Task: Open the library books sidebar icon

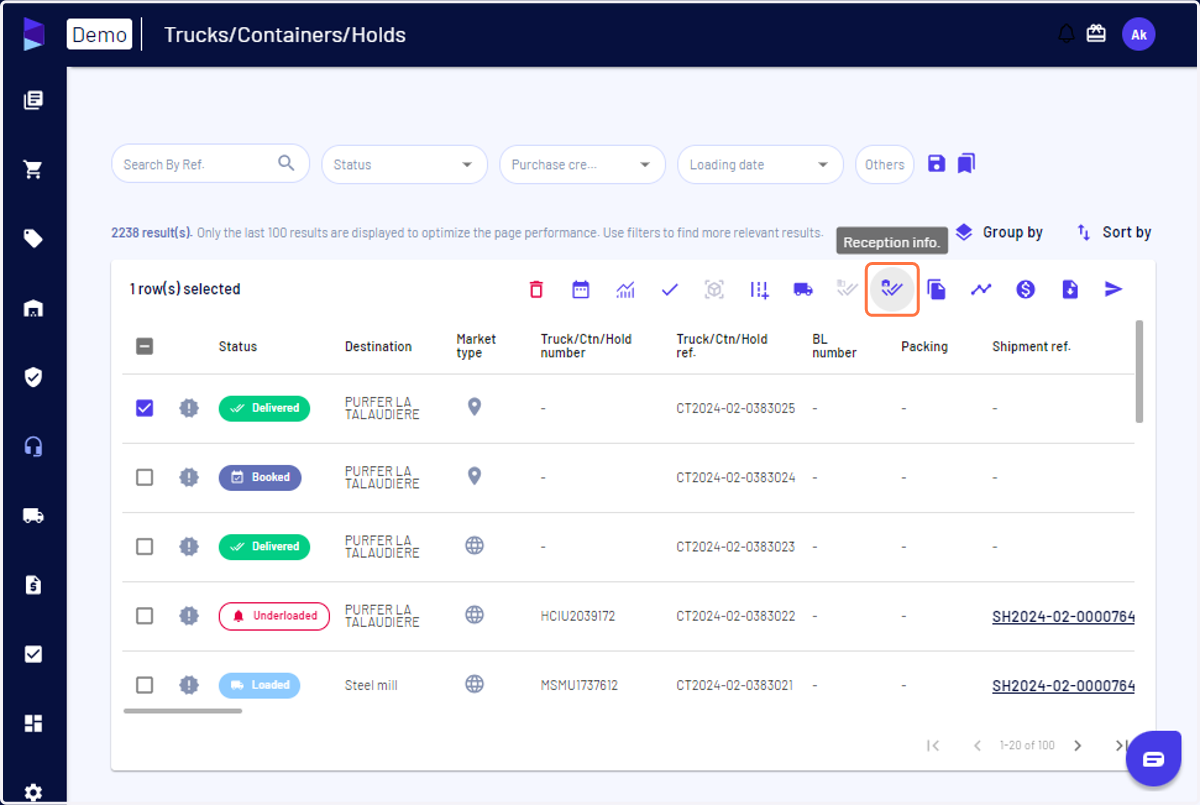Action: click(x=33, y=100)
